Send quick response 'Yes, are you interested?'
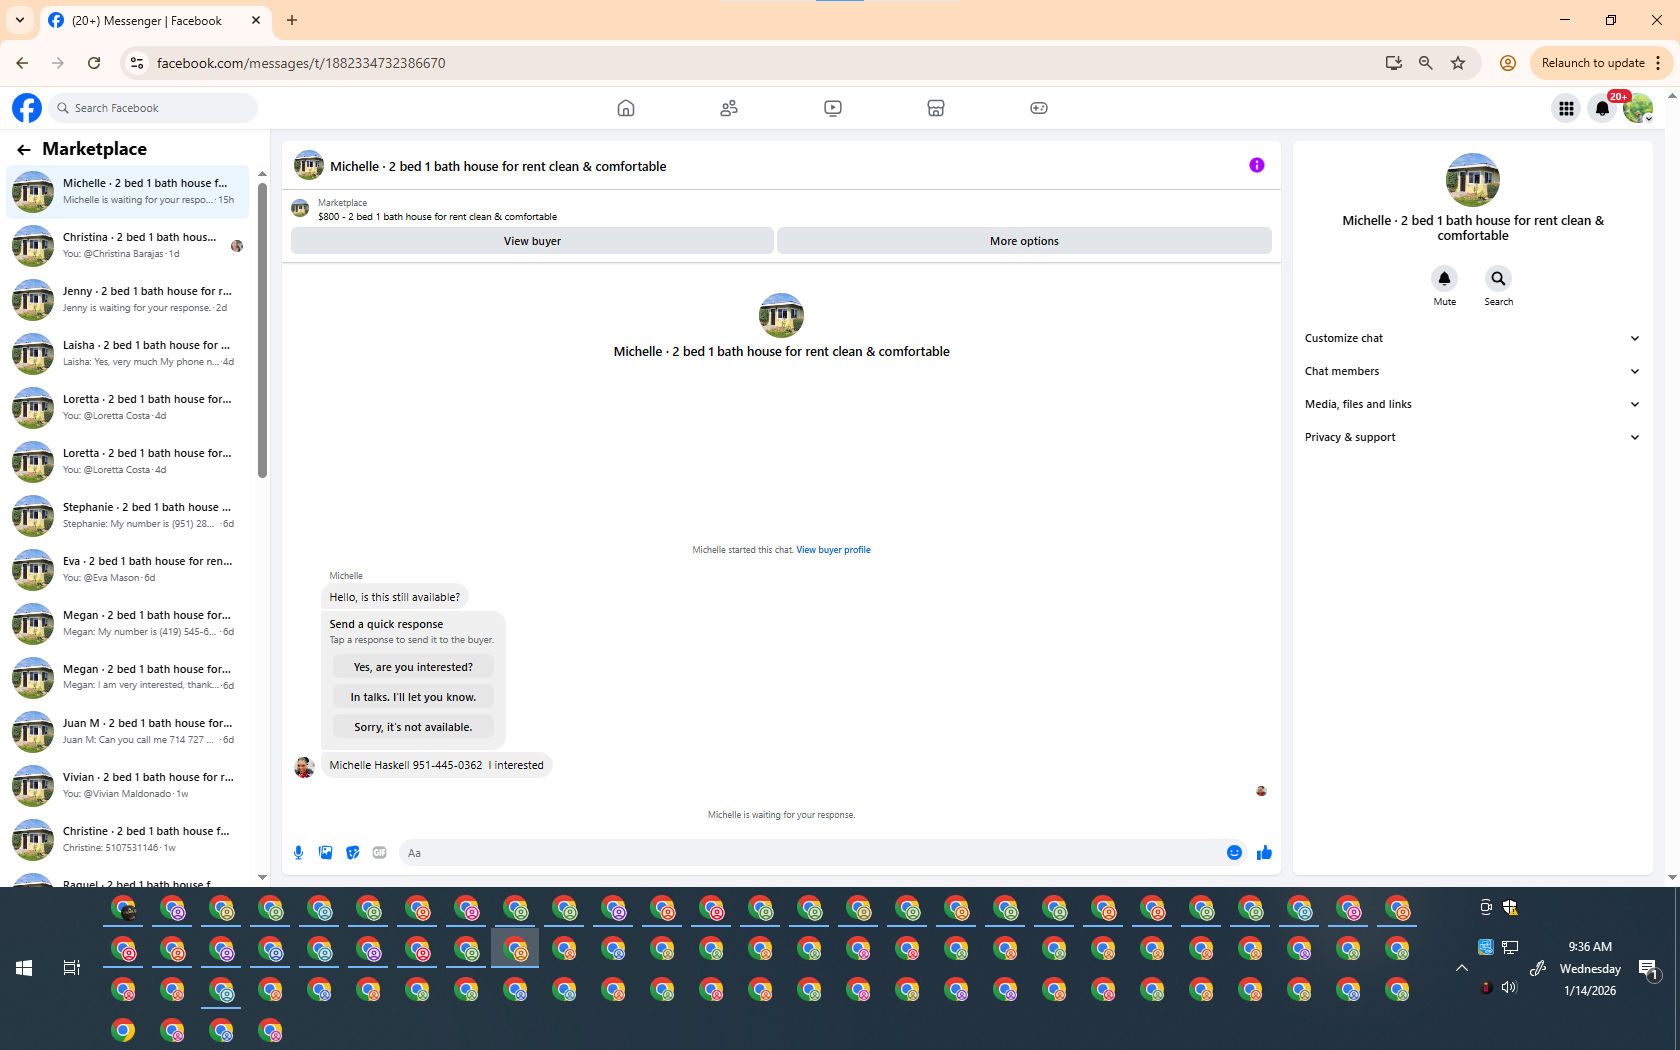1680x1050 pixels. point(413,667)
